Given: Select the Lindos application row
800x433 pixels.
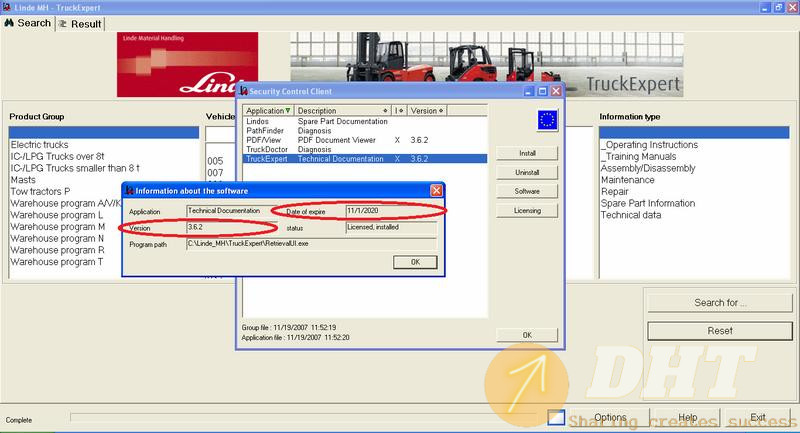Looking at the screenshot, I should point(365,121).
